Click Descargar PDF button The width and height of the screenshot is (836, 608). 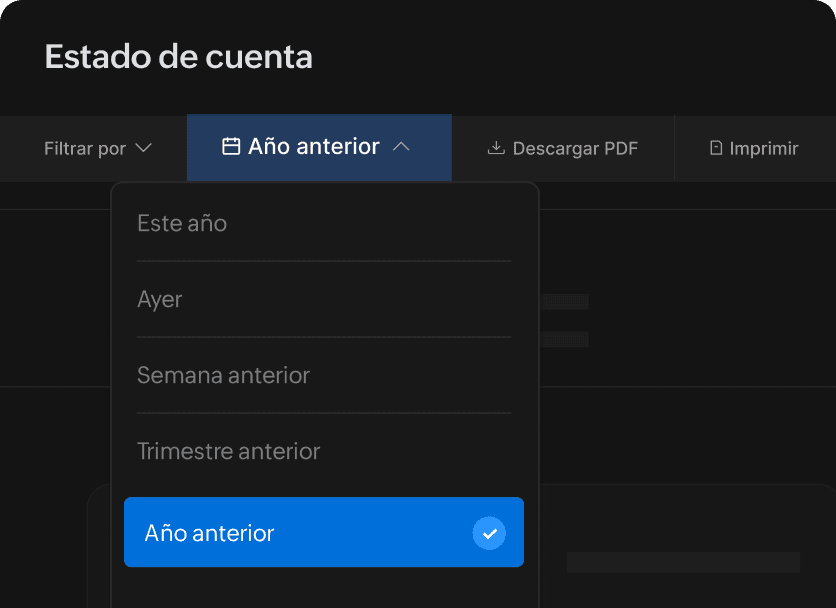tap(563, 148)
